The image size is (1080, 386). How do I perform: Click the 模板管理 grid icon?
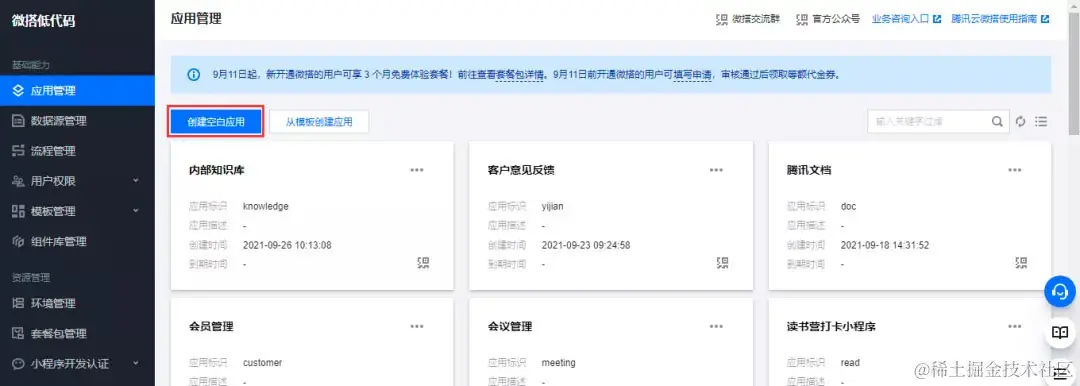pyautogui.click(x=19, y=212)
